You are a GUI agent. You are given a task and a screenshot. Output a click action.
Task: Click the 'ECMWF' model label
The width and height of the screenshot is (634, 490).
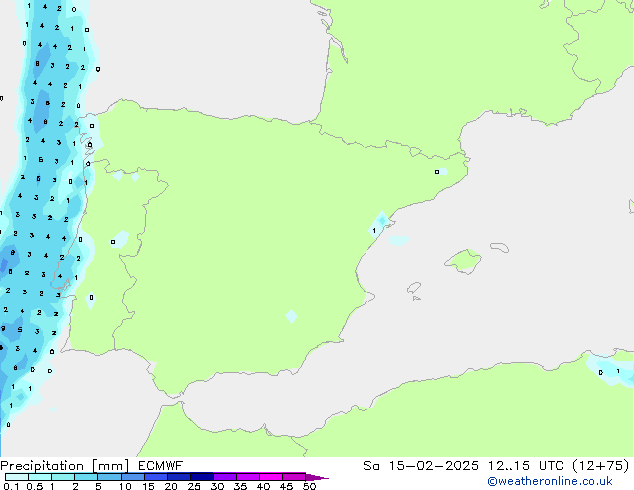161,466
